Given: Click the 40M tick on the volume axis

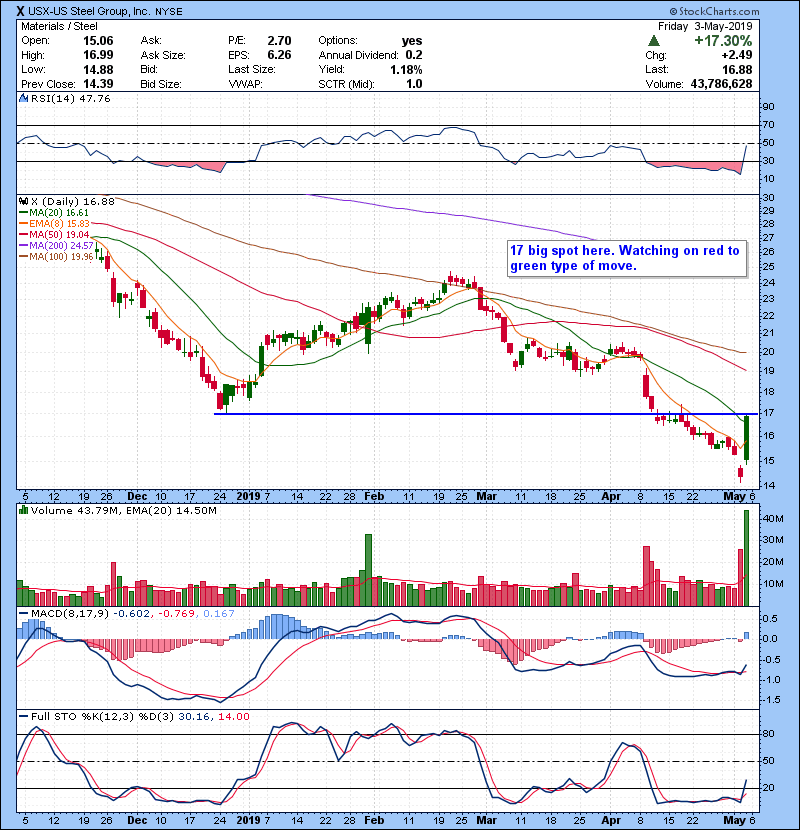Looking at the screenshot, I should tap(772, 519).
